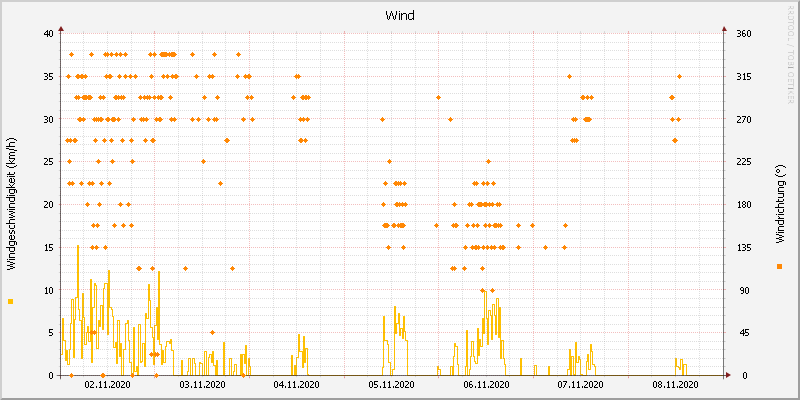Viewport: 800px width, 400px height.
Task: Click the right axis value 180
Action: point(744,205)
